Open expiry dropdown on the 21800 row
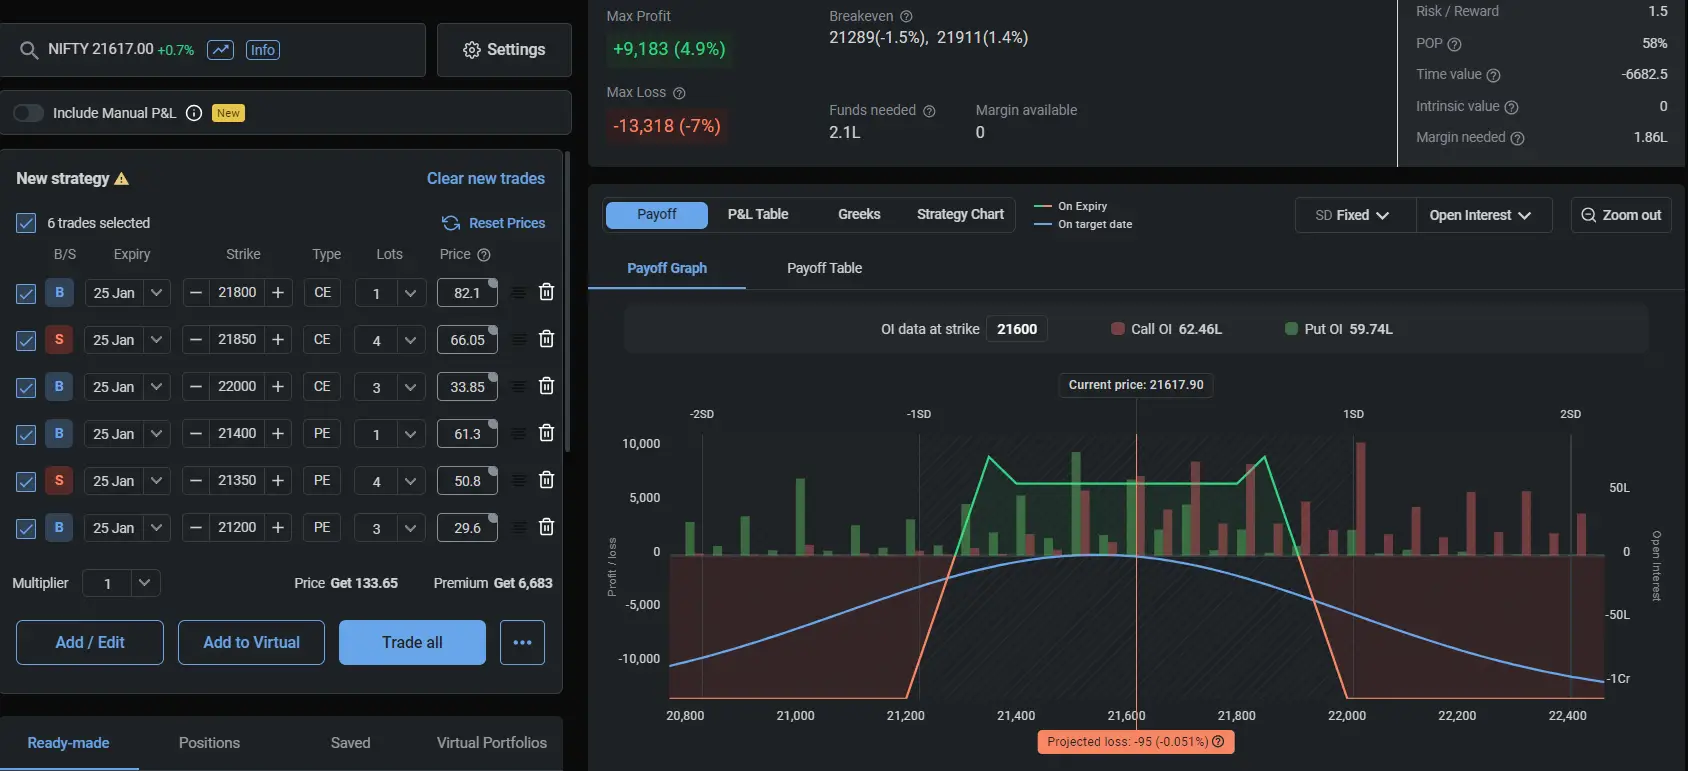The image size is (1688, 771). [x=156, y=293]
